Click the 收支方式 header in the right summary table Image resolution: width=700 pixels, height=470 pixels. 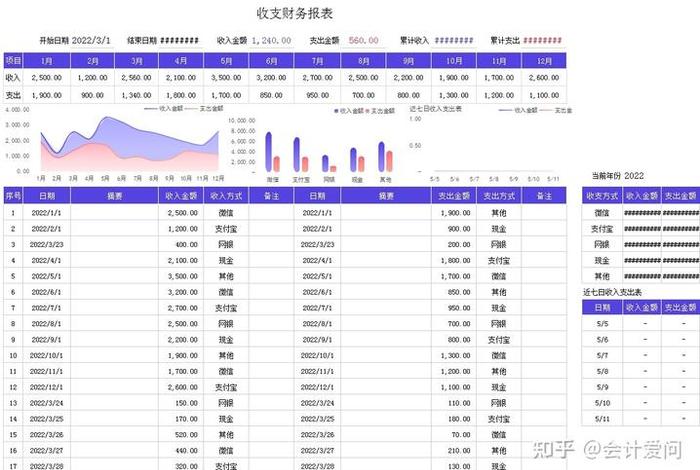tap(602, 196)
